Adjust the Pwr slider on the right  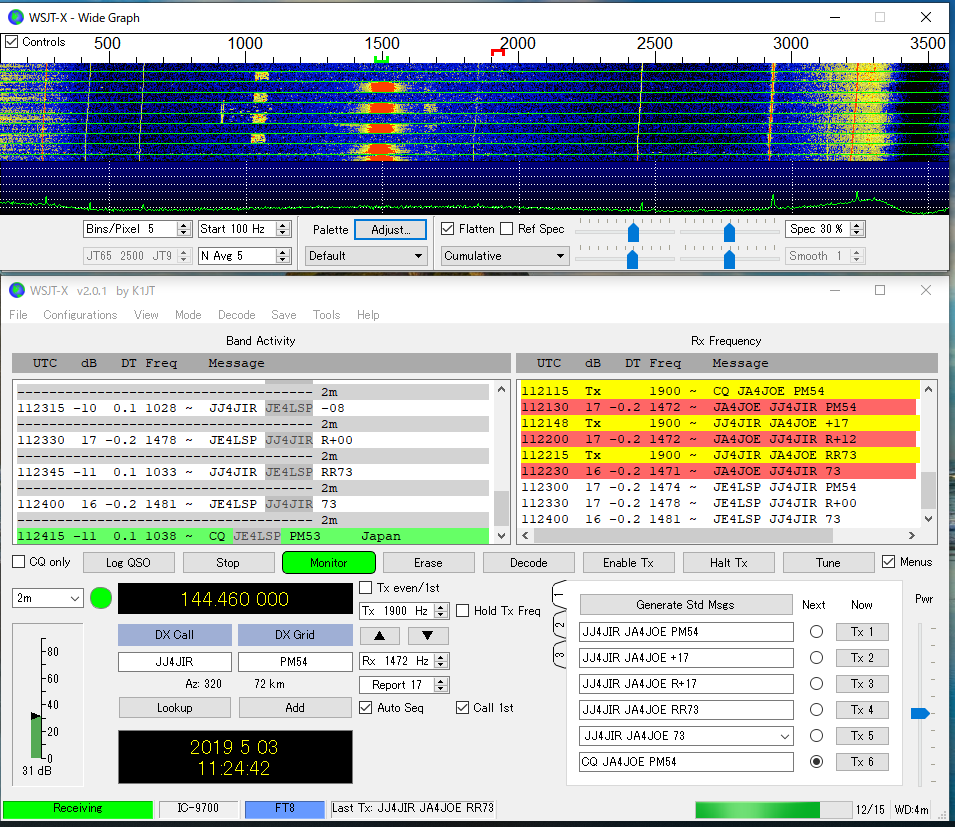tap(918, 713)
